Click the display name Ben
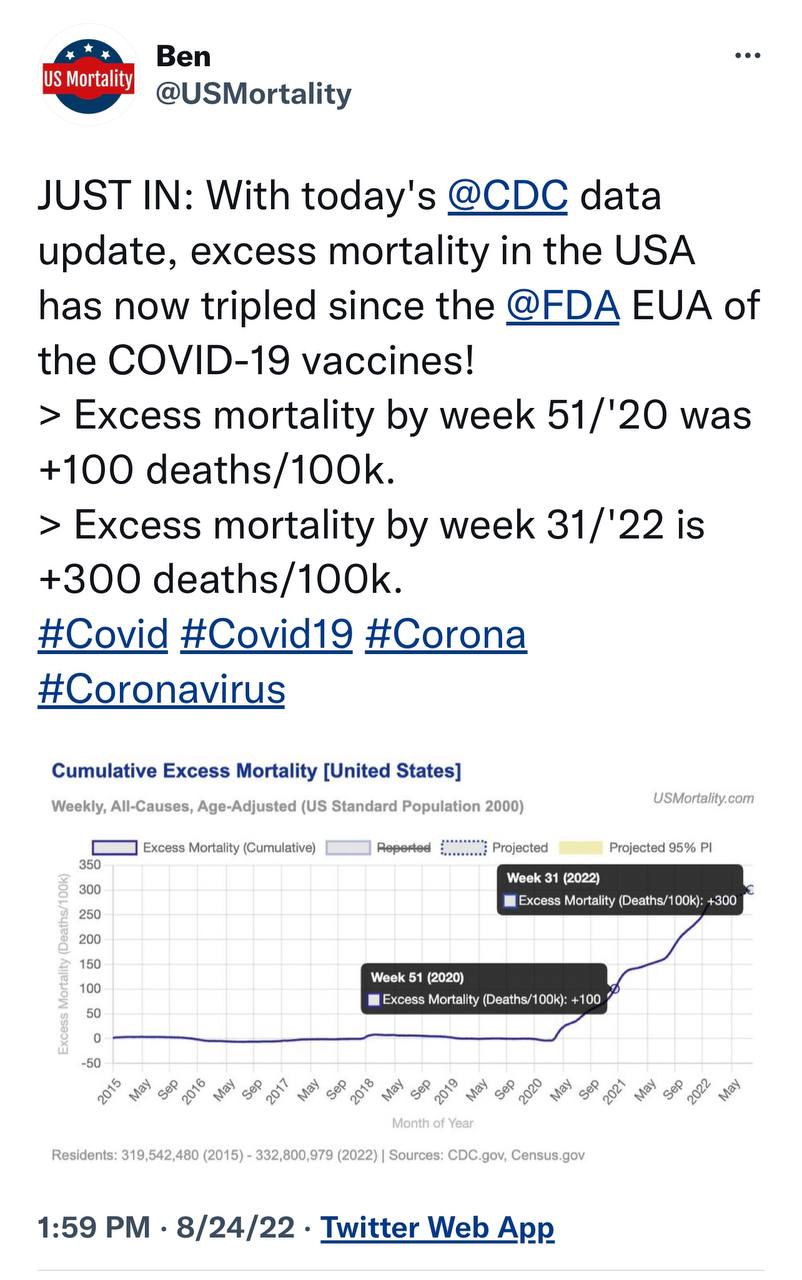 (x=183, y=57)
